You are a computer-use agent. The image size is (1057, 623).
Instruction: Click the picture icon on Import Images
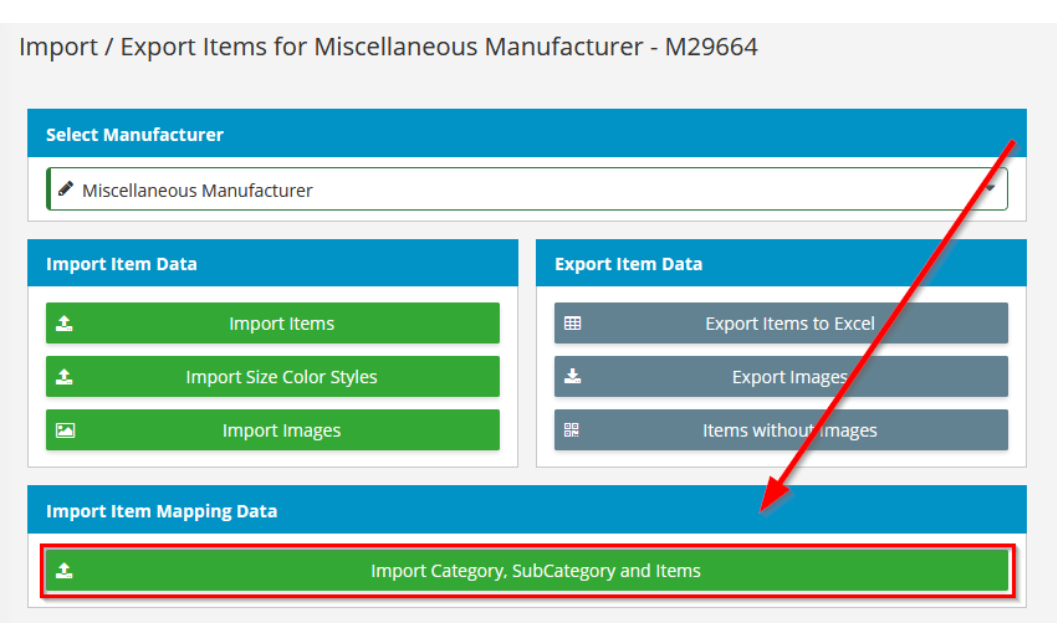click(x=65, y=430)
